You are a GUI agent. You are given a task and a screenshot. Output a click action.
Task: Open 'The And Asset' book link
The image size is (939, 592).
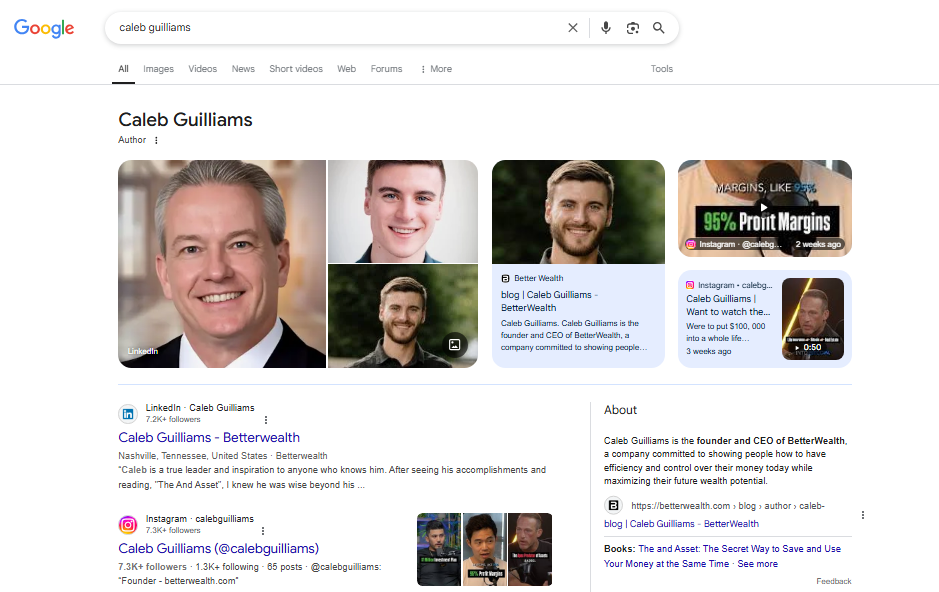(722, 556)
